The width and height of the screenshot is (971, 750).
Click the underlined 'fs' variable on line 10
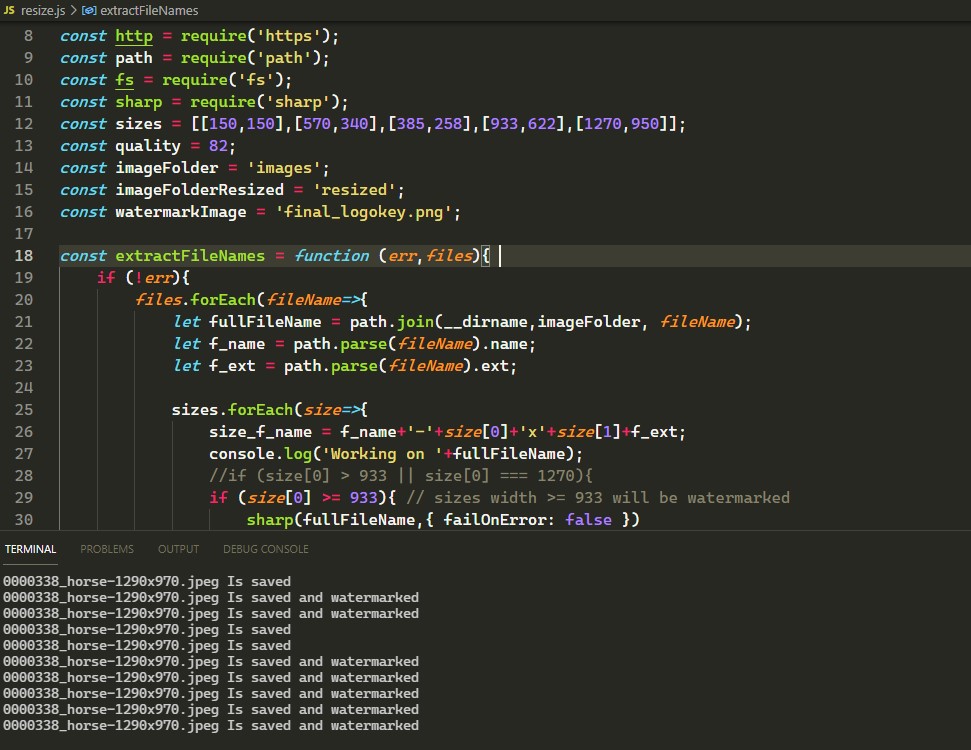coord(124,80)
